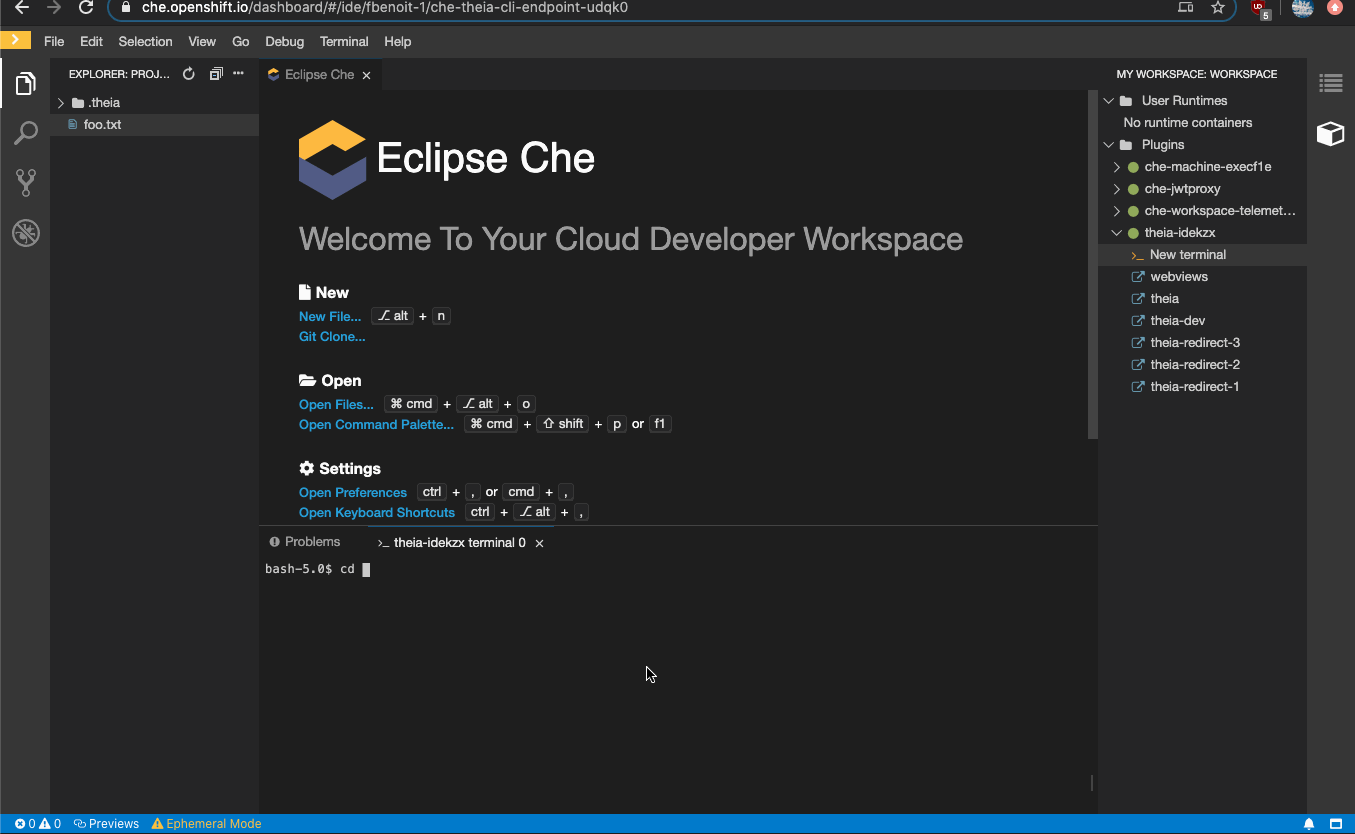Collapse the User Runtimes section
The height and width of the screenshot is (834, 1355).
coord(1108,101)
